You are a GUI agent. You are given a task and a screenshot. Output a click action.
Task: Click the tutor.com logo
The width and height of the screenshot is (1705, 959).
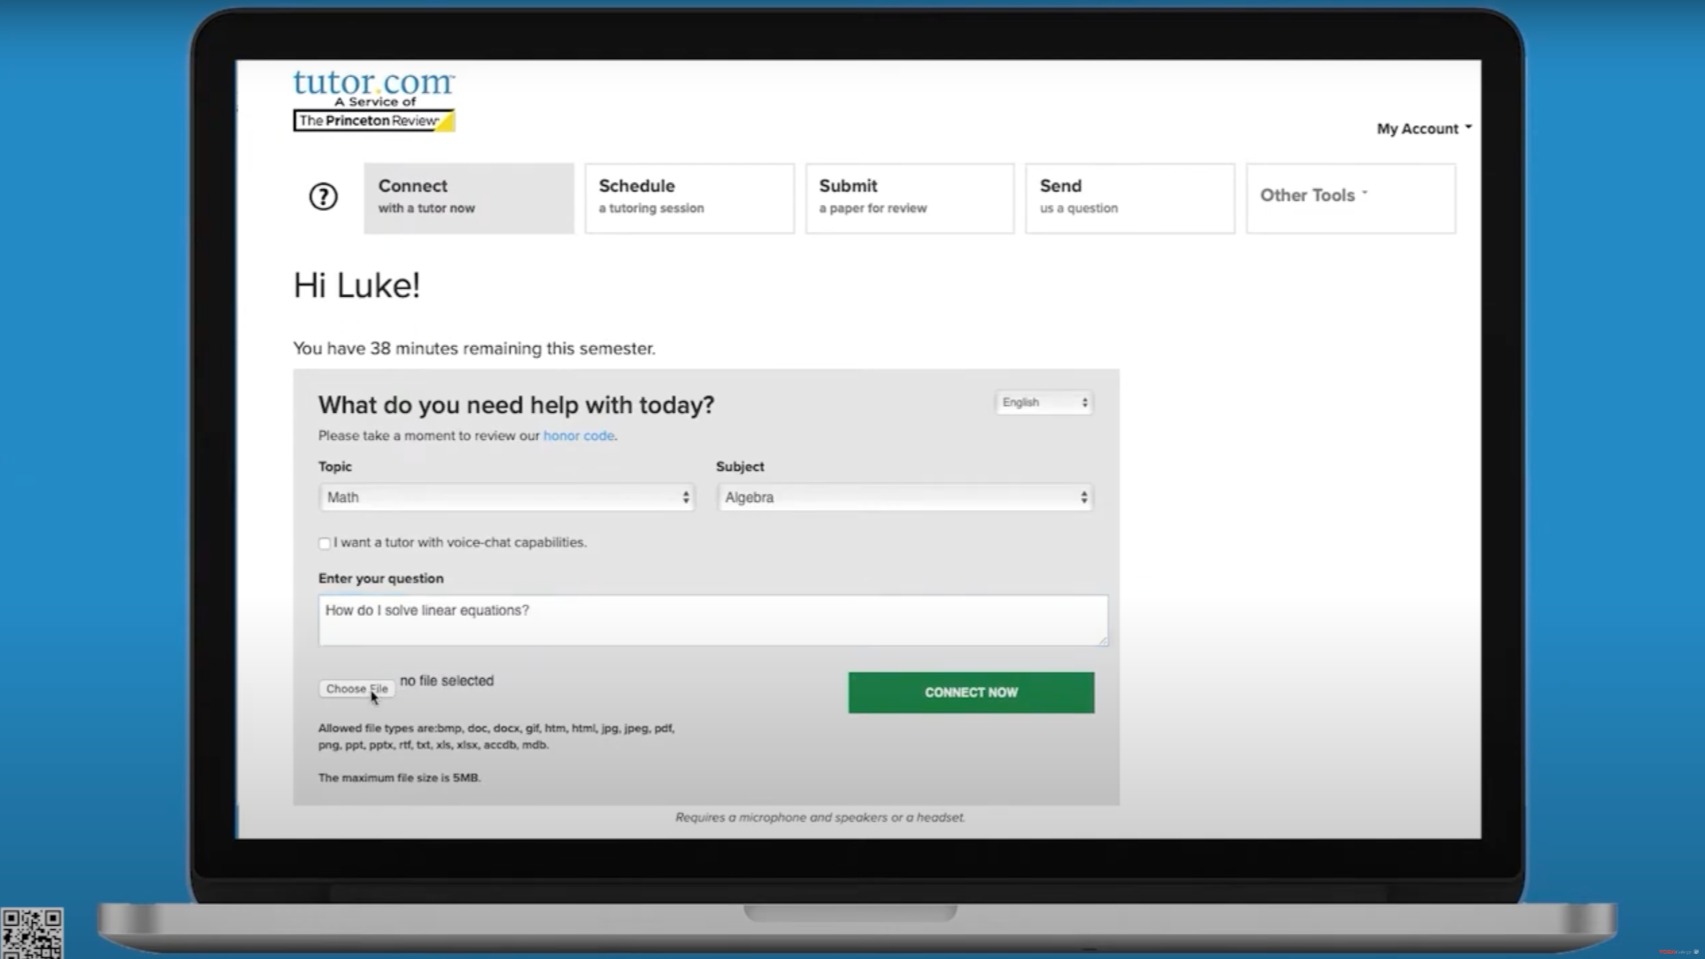tap(374, 82)
